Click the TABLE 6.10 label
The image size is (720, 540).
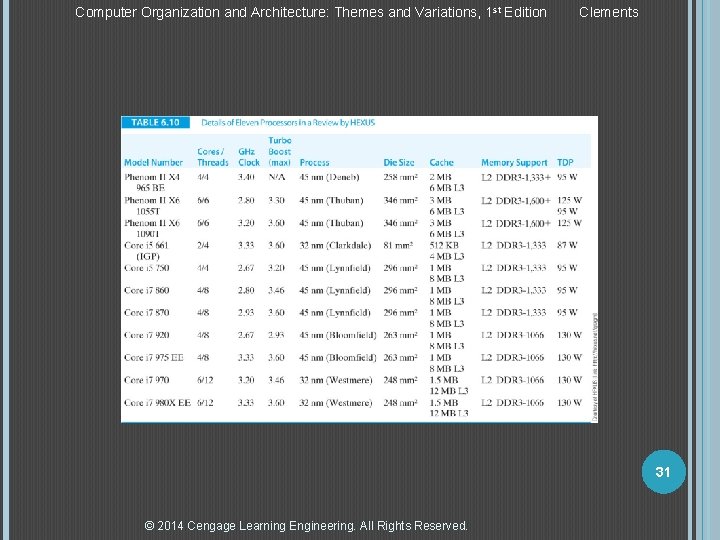pyautogui.click(x=155, y=123)
